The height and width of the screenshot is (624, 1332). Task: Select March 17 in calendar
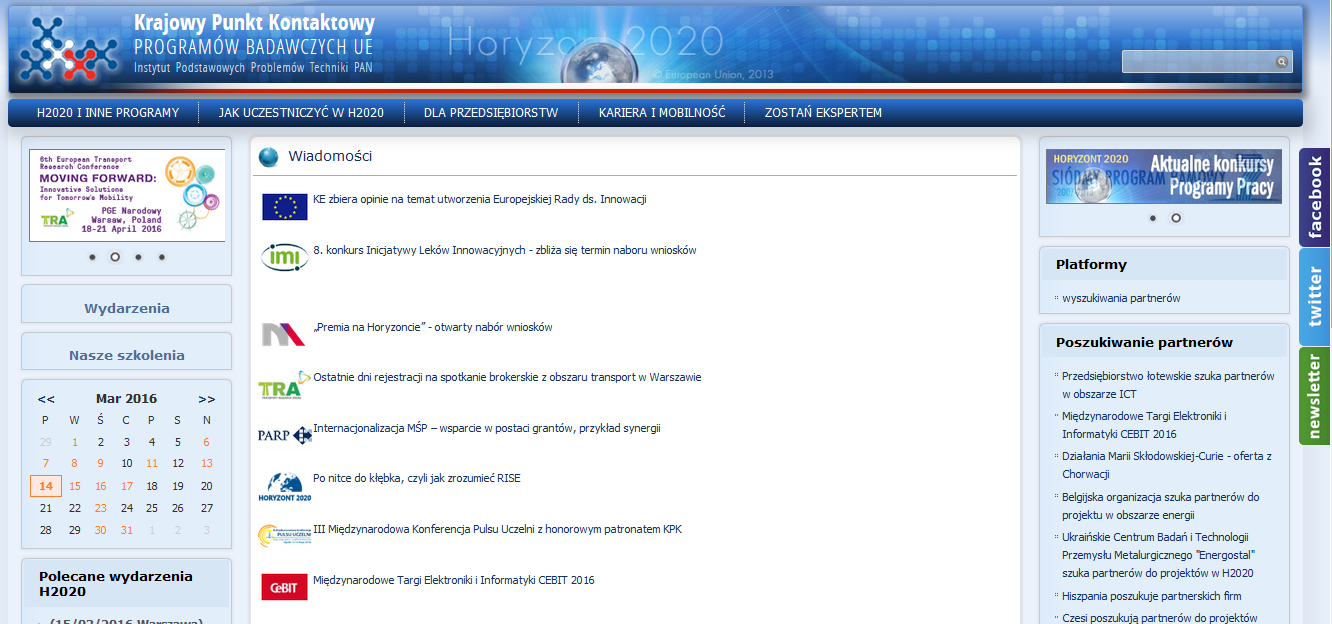coord(126,486)
